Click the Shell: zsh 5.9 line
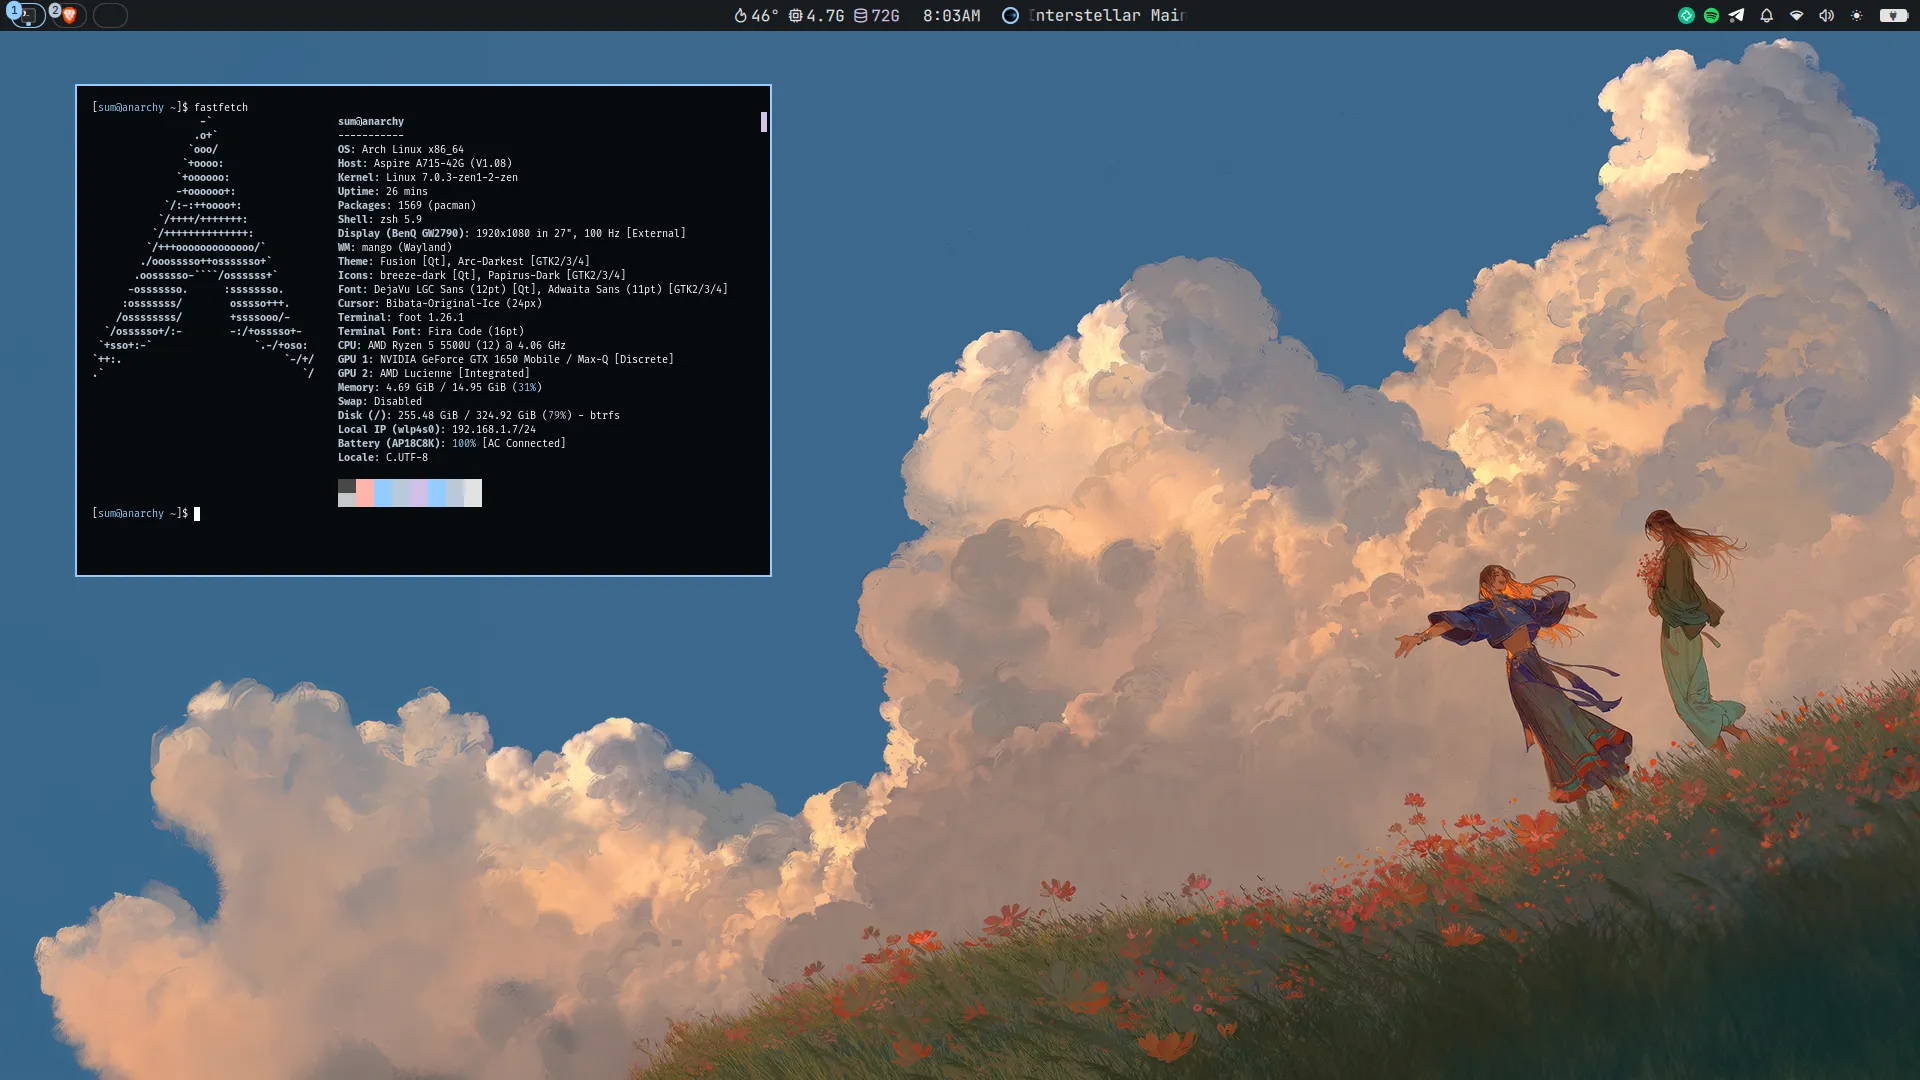This screenshot has width=1920, height=1080. pos(380,219)
